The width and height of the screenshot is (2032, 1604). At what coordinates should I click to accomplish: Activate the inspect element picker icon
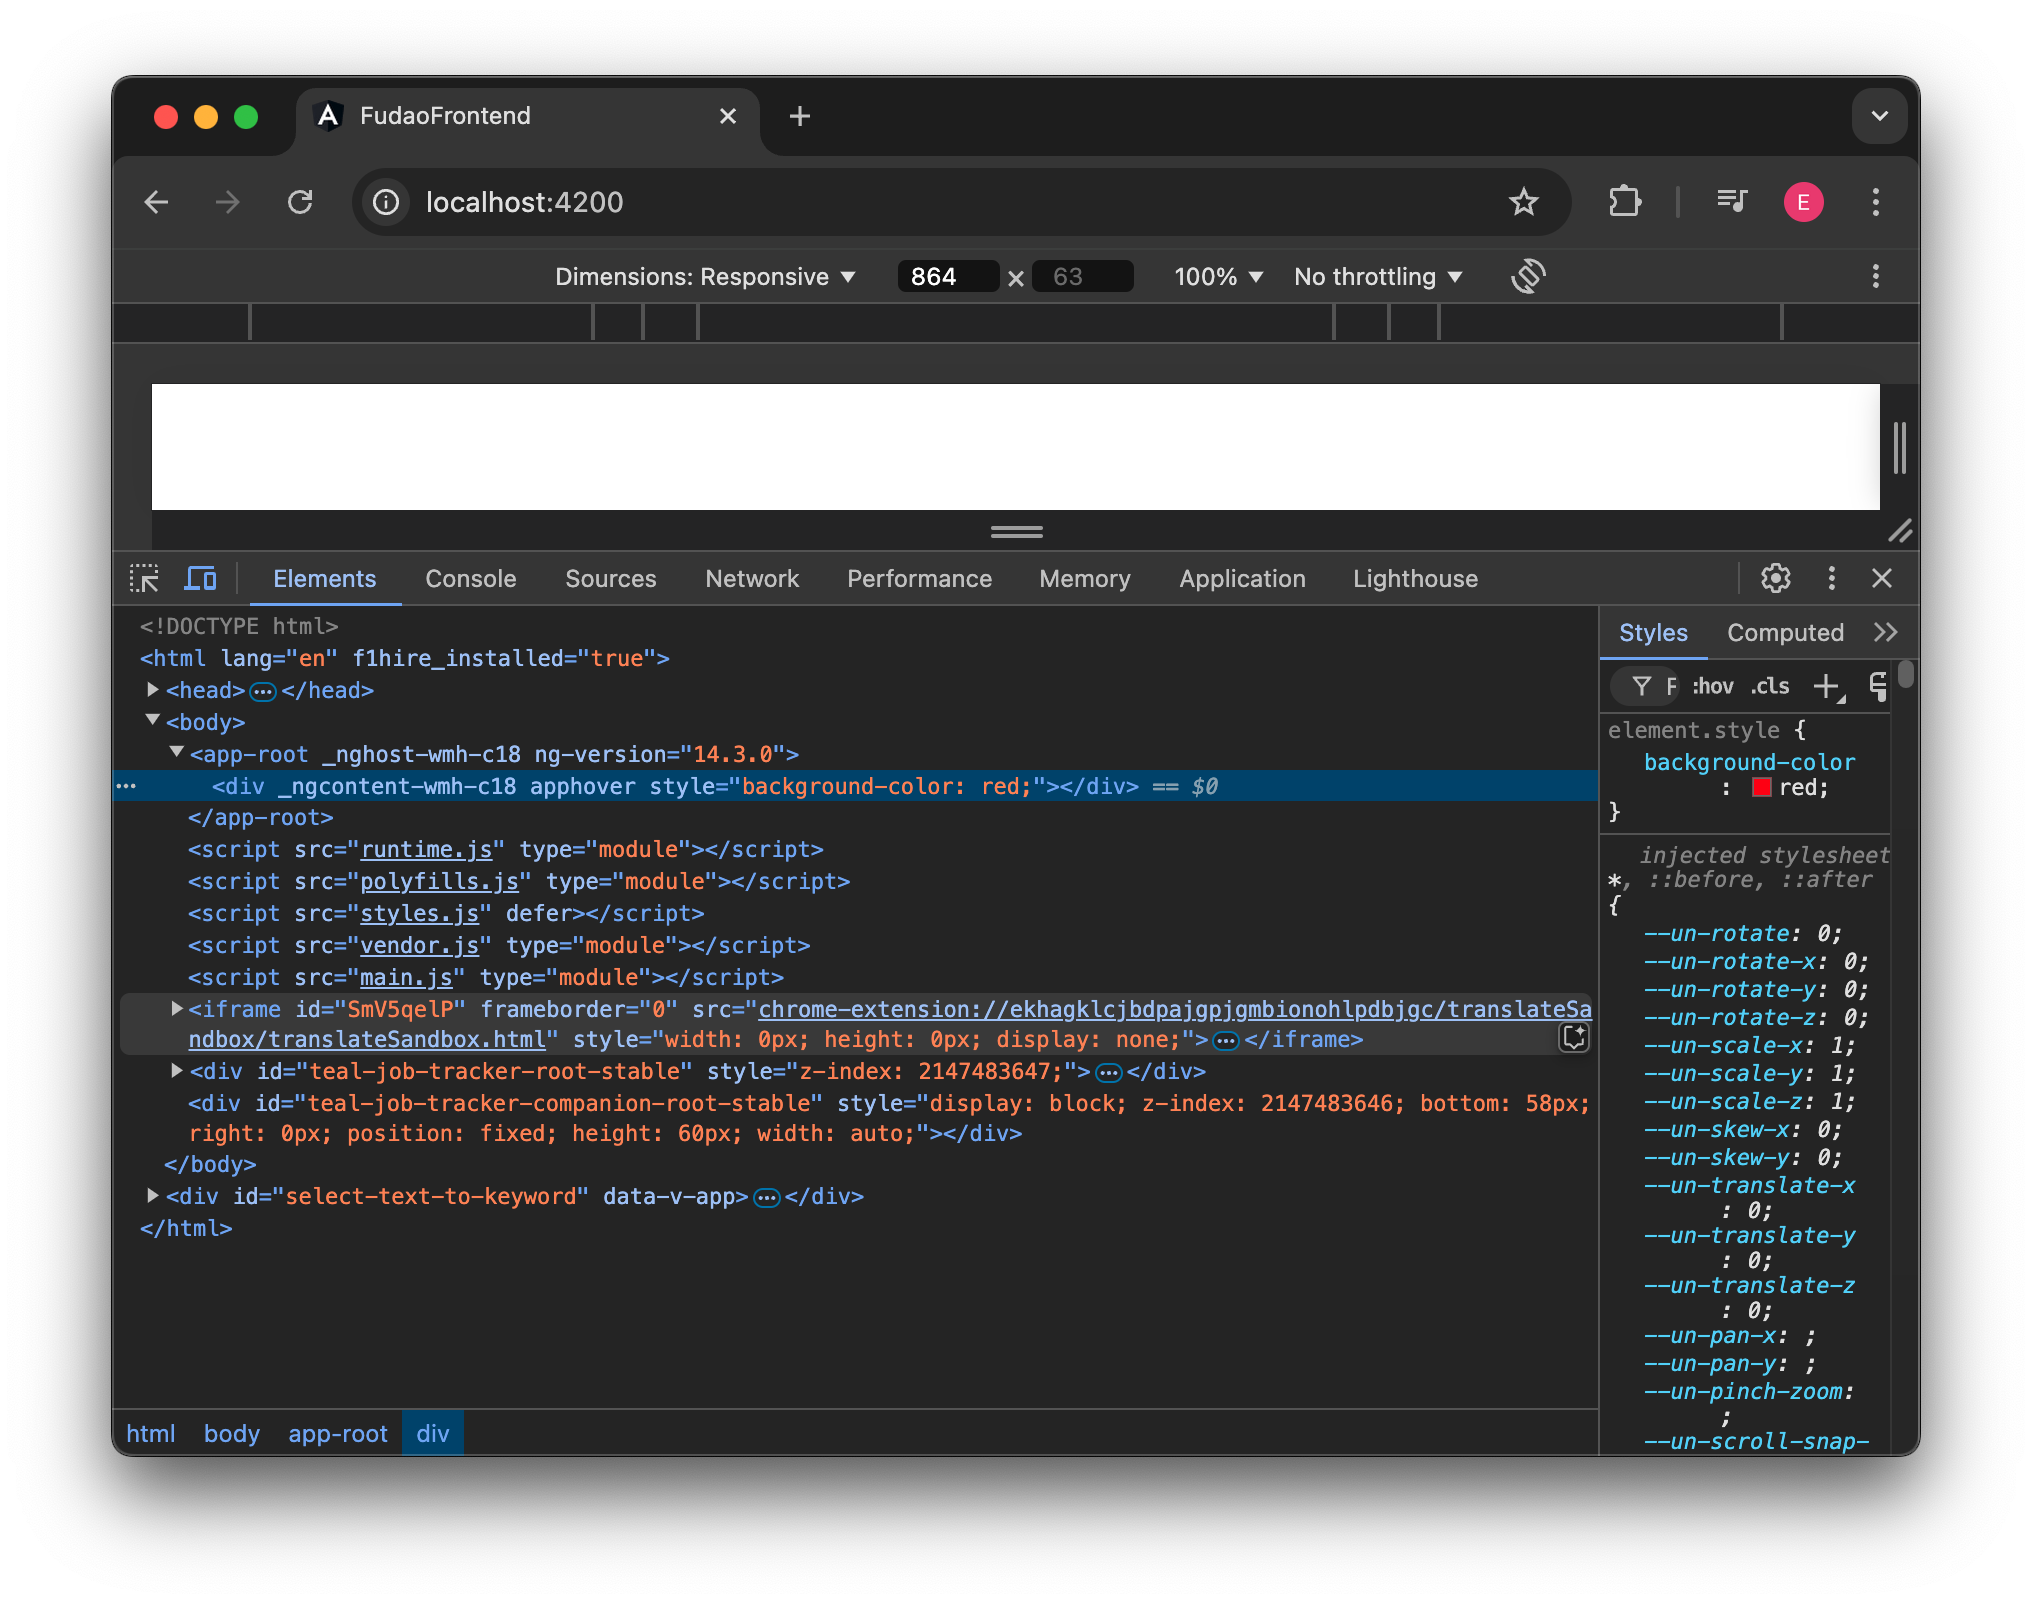(144, 578)
